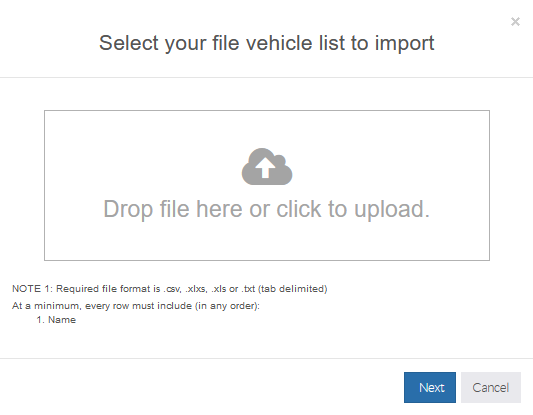The height and width of the screenshot is (415, 533).
Task: Click the '(in any order)' text
Action: click(x=227, y=306)
